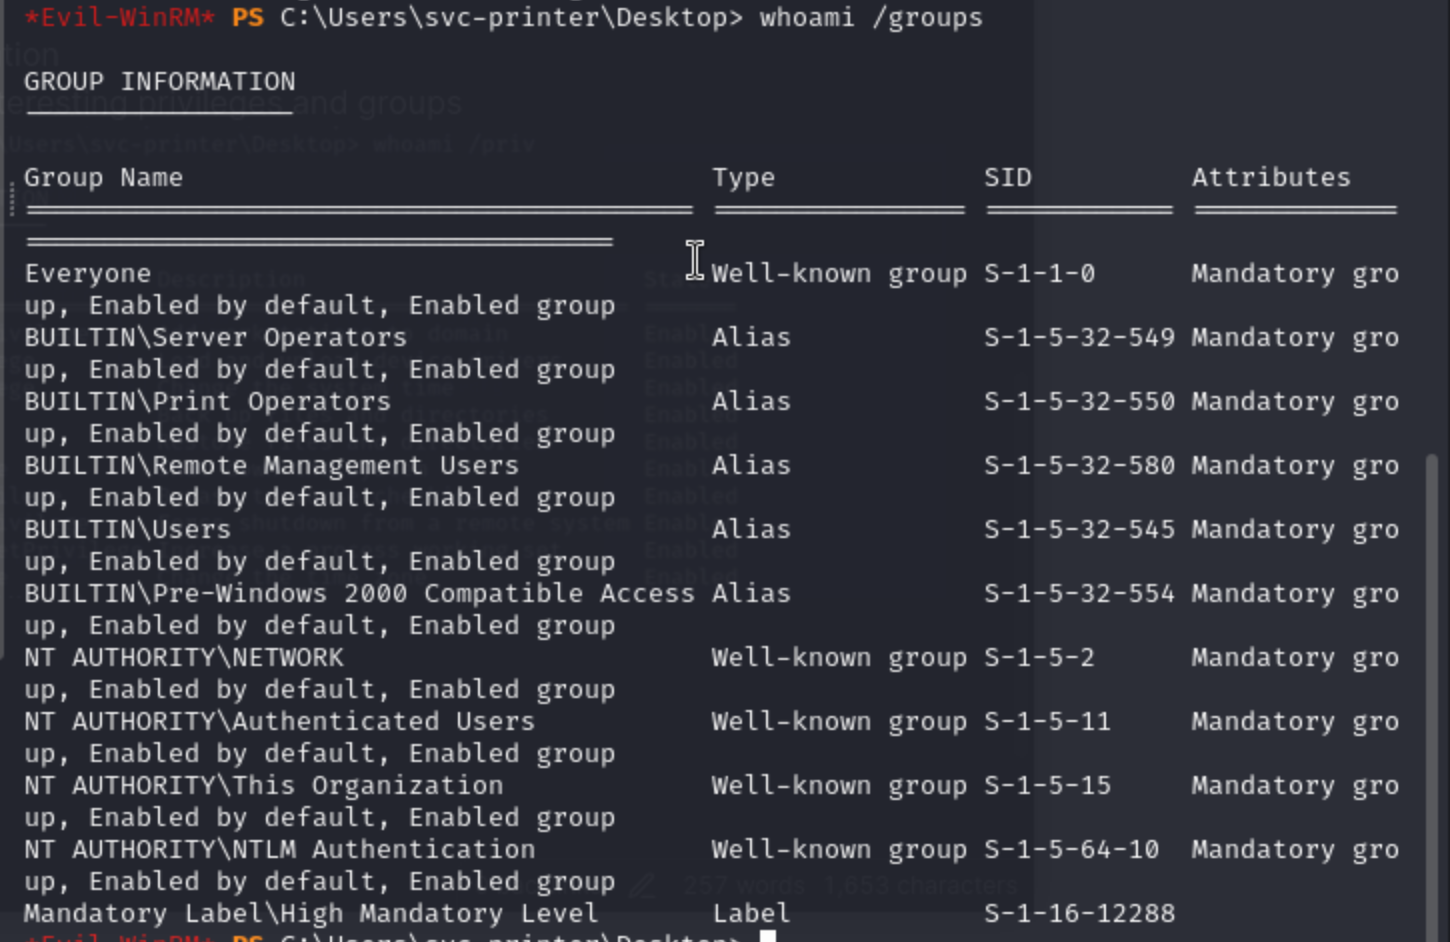The image size is (1450, 942).
Task: Select the NT AUTHORITY\NETWORK group name
Action: tap(183, 657)
